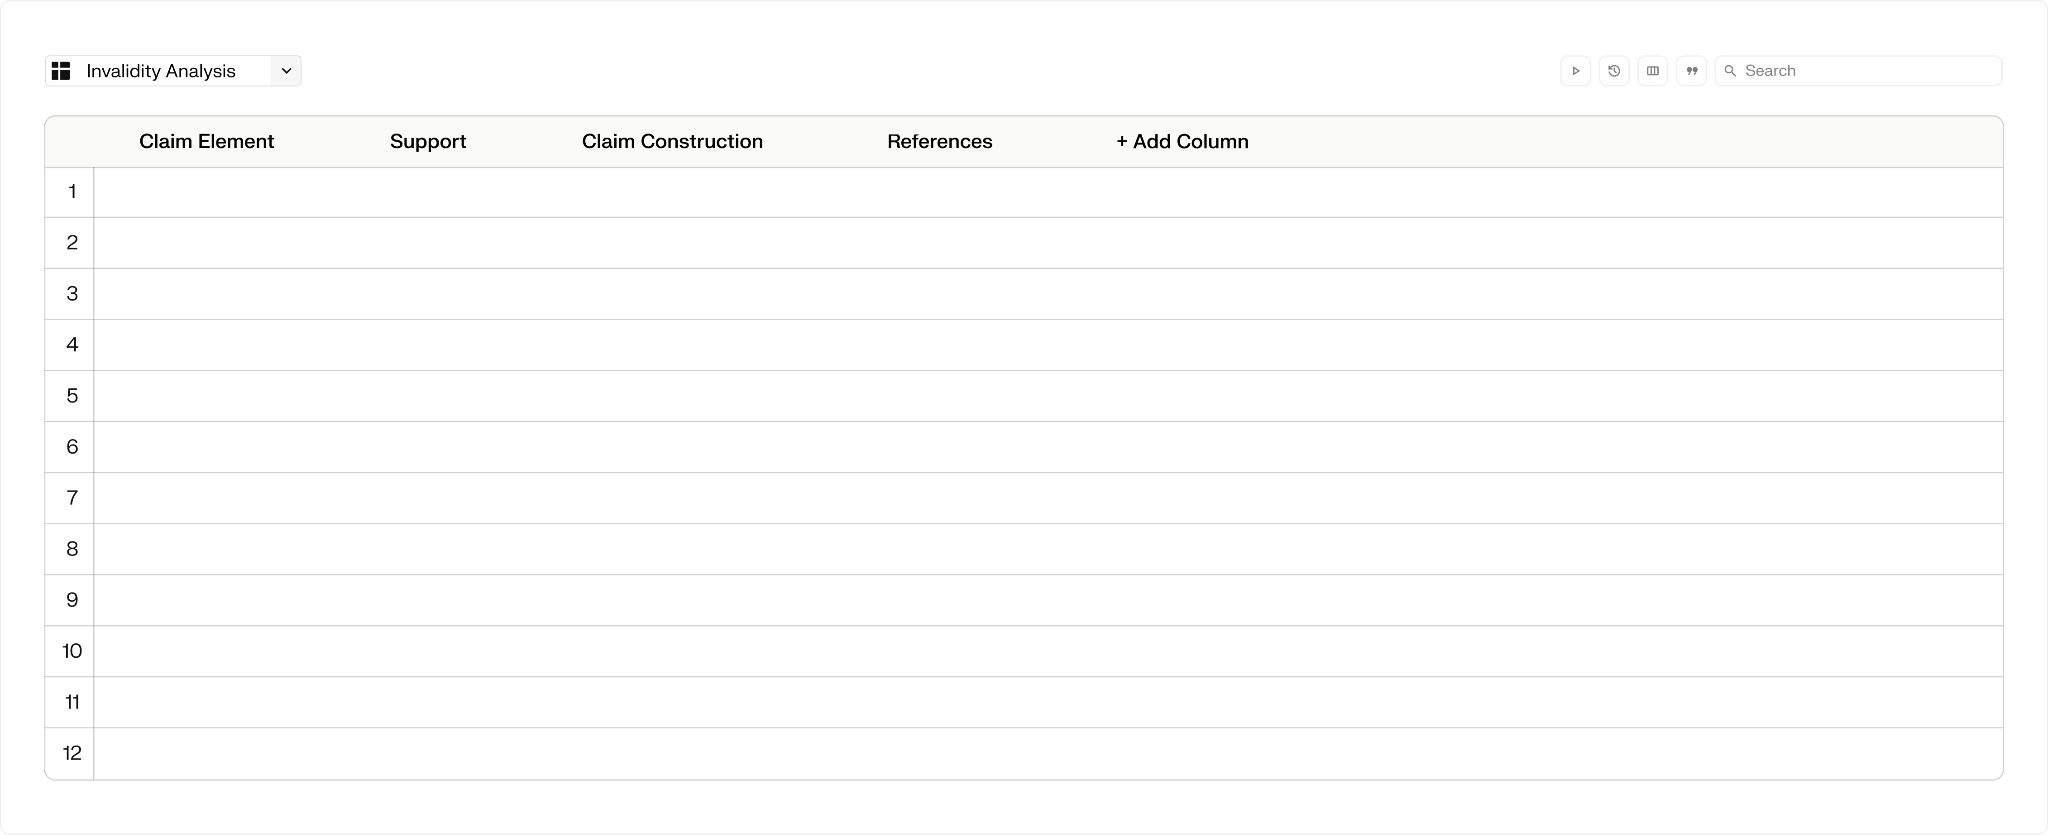Click the magnifier icon in search

point(1730,71)
